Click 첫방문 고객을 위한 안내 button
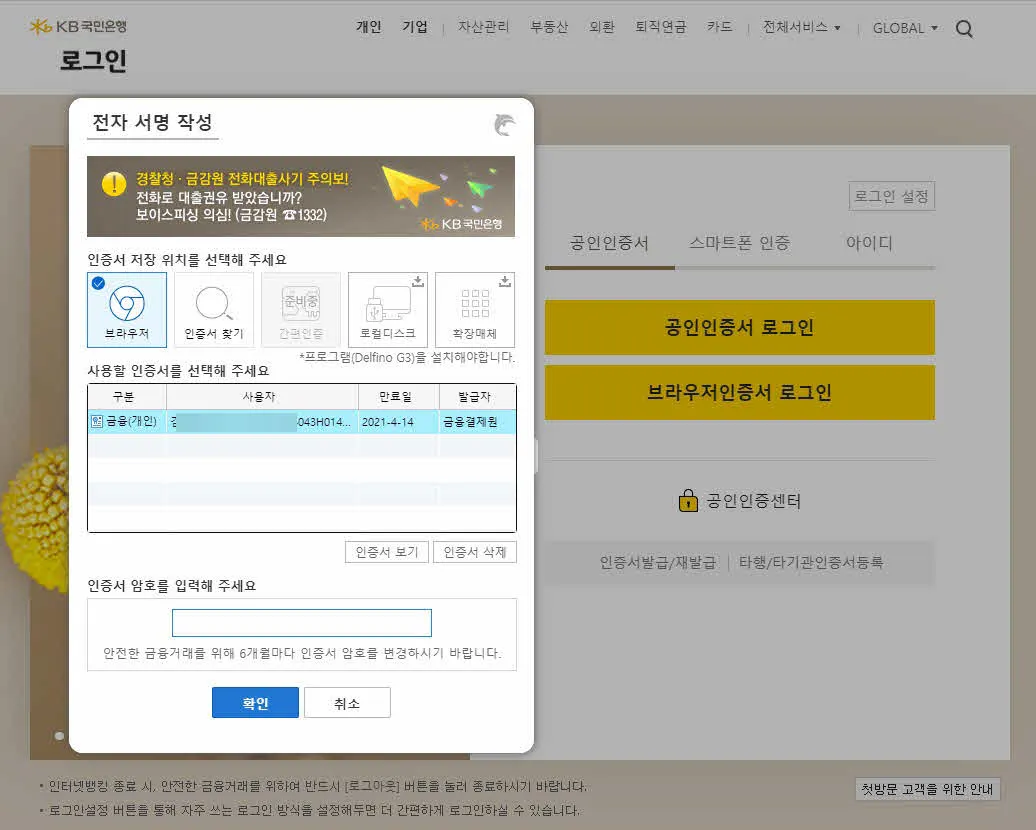 [927, 789]
